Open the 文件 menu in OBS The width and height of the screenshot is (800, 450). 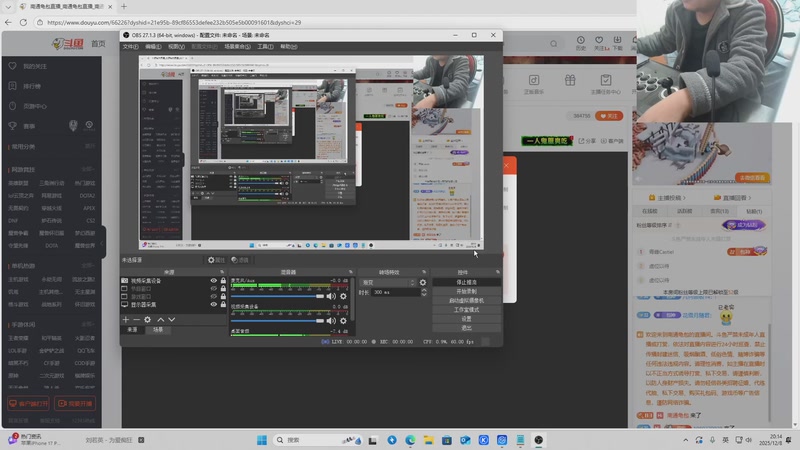[130, 47]
